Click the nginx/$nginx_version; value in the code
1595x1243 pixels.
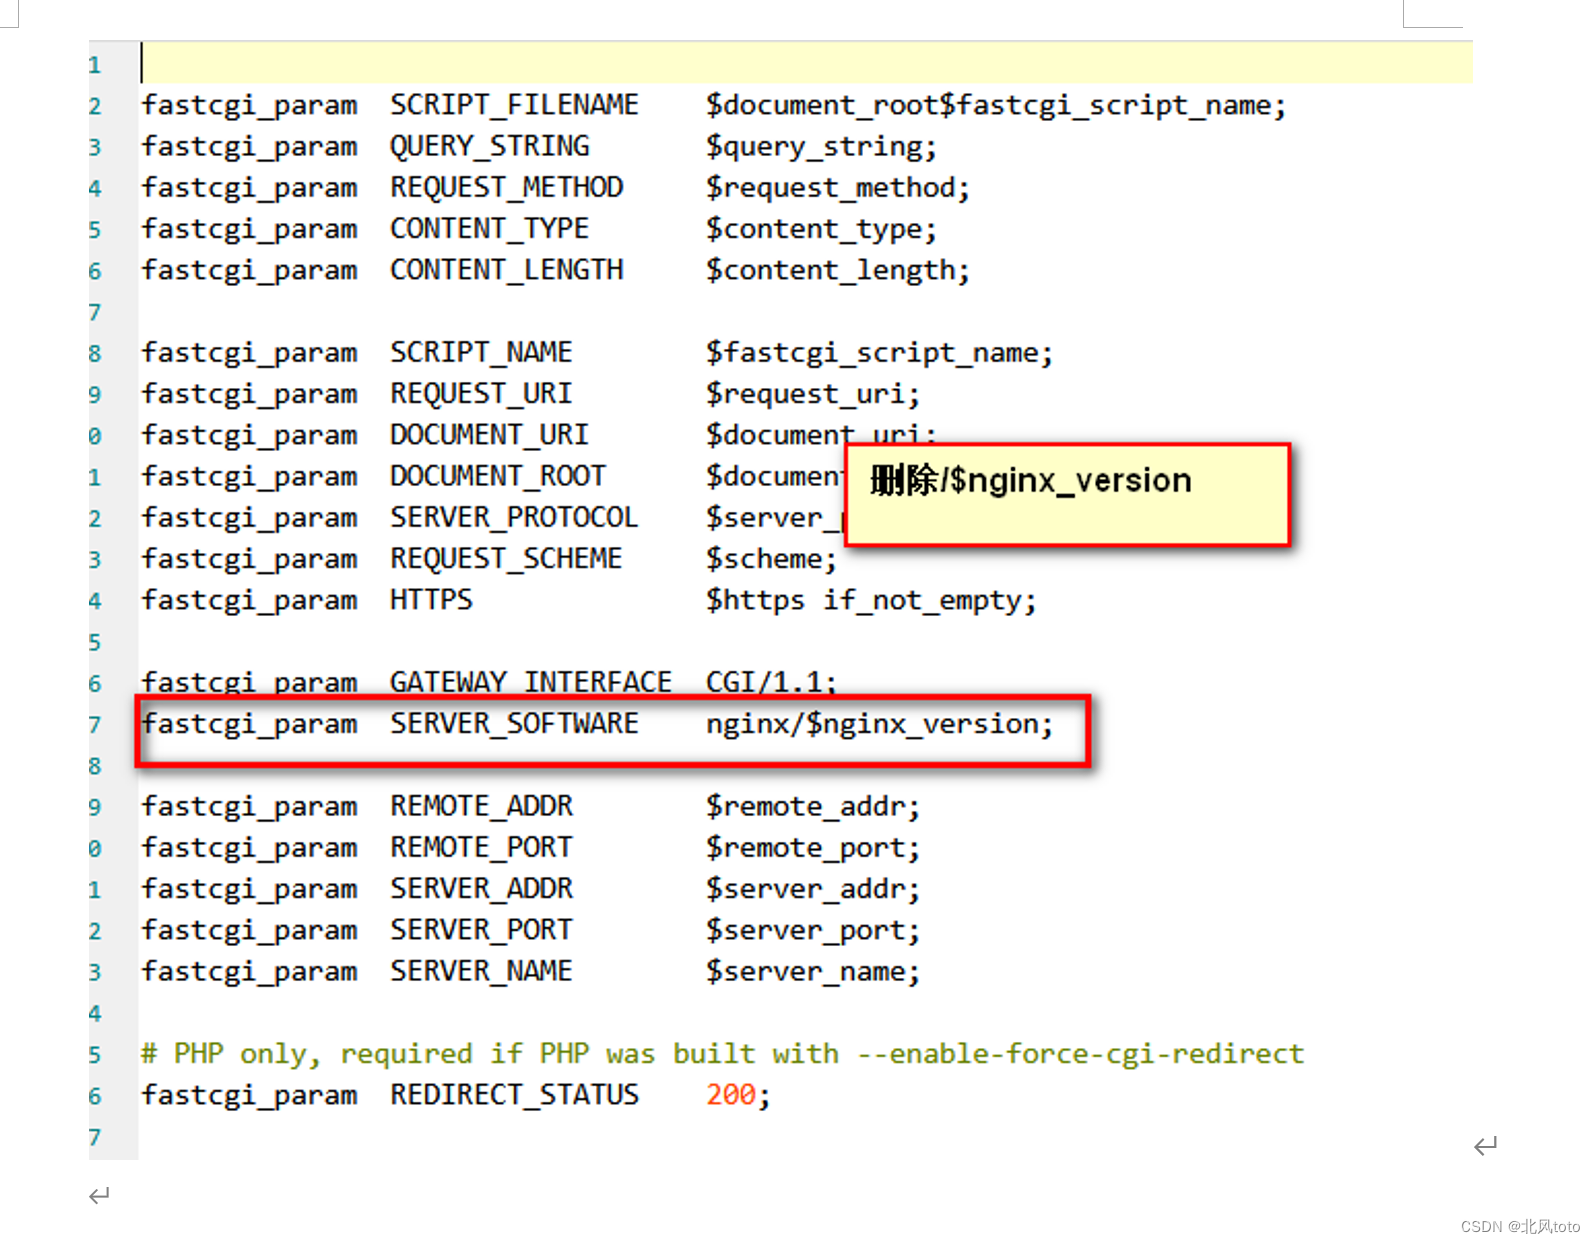click(880, 724)
